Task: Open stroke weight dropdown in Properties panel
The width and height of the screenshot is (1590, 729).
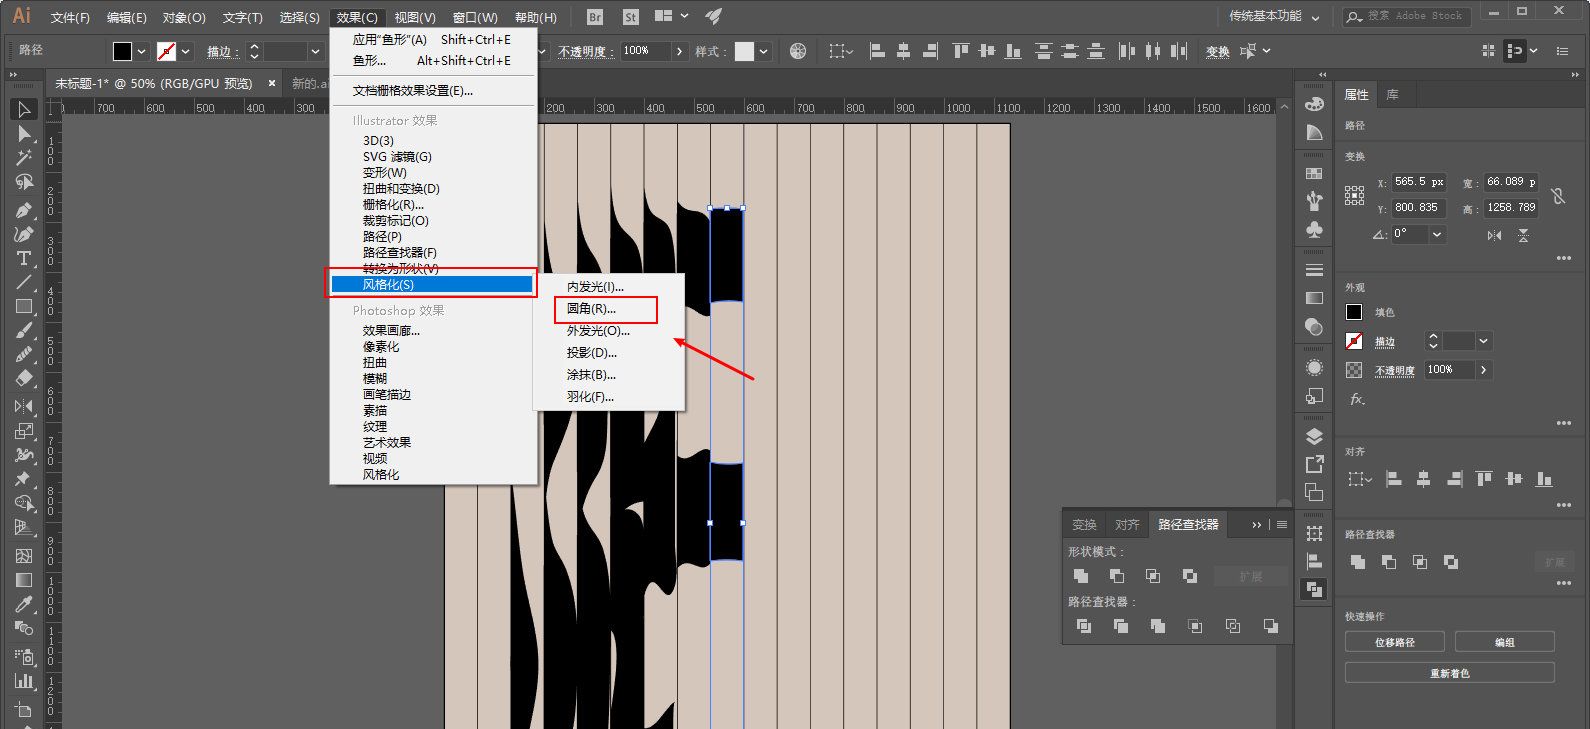Action: tap(1483, 341)
